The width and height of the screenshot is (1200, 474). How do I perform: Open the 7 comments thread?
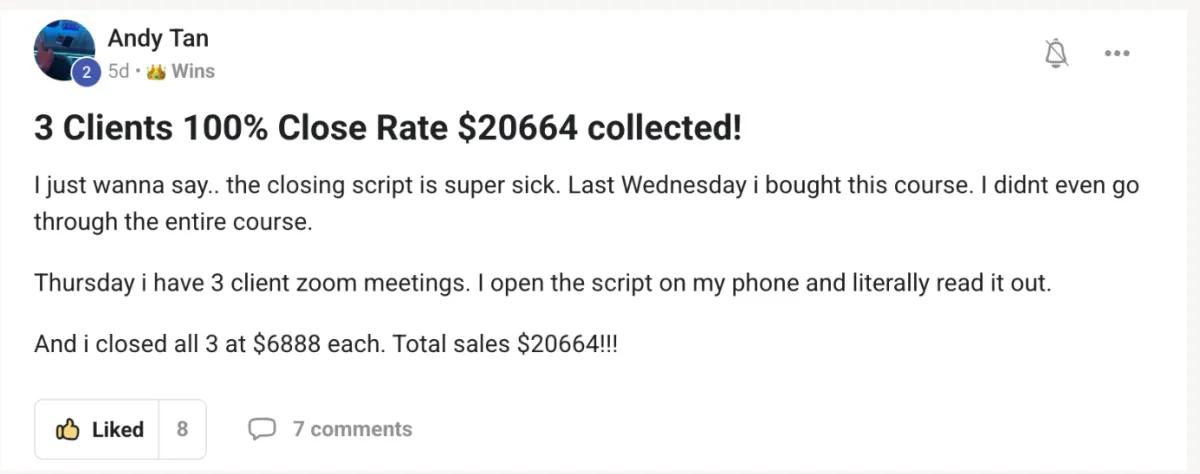pyautogui.click(x=351, y=429)
